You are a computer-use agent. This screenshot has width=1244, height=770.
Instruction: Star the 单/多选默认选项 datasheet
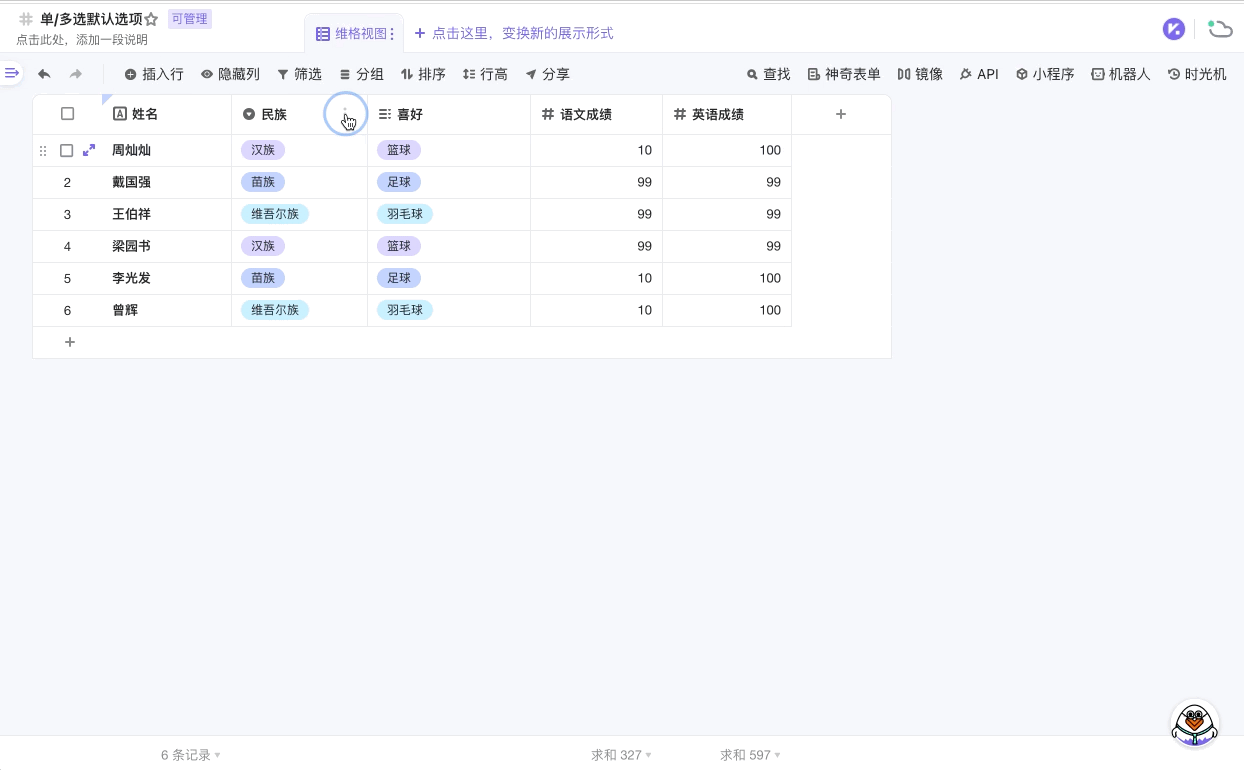[151, 19]
